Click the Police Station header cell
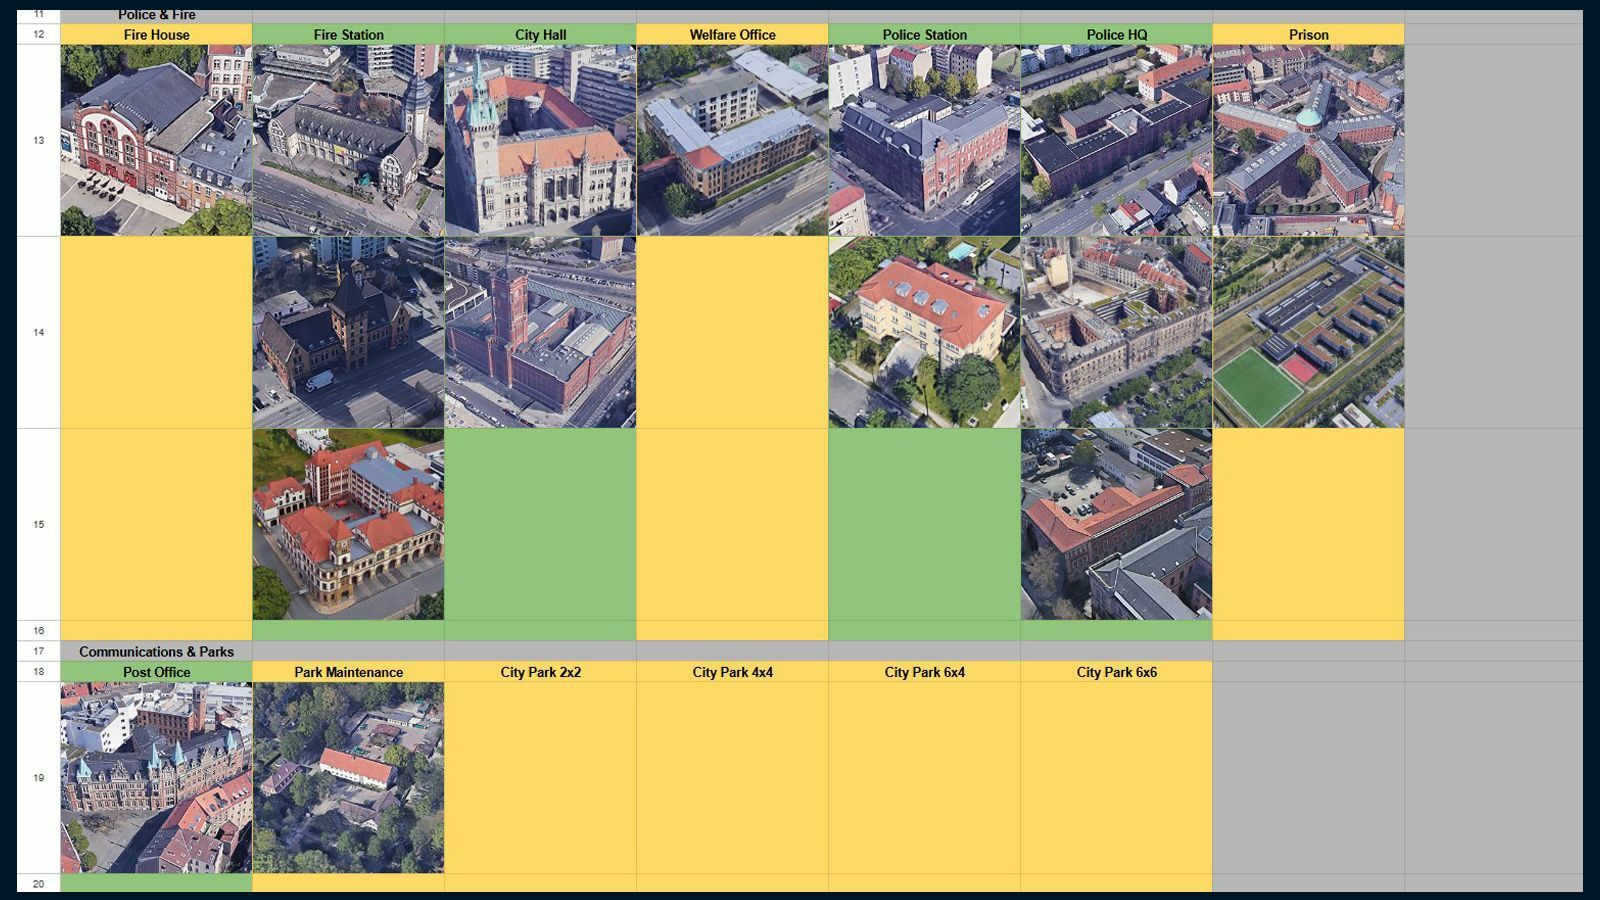The width and height of the screenshot is (1600, 900). coord(924,35)
